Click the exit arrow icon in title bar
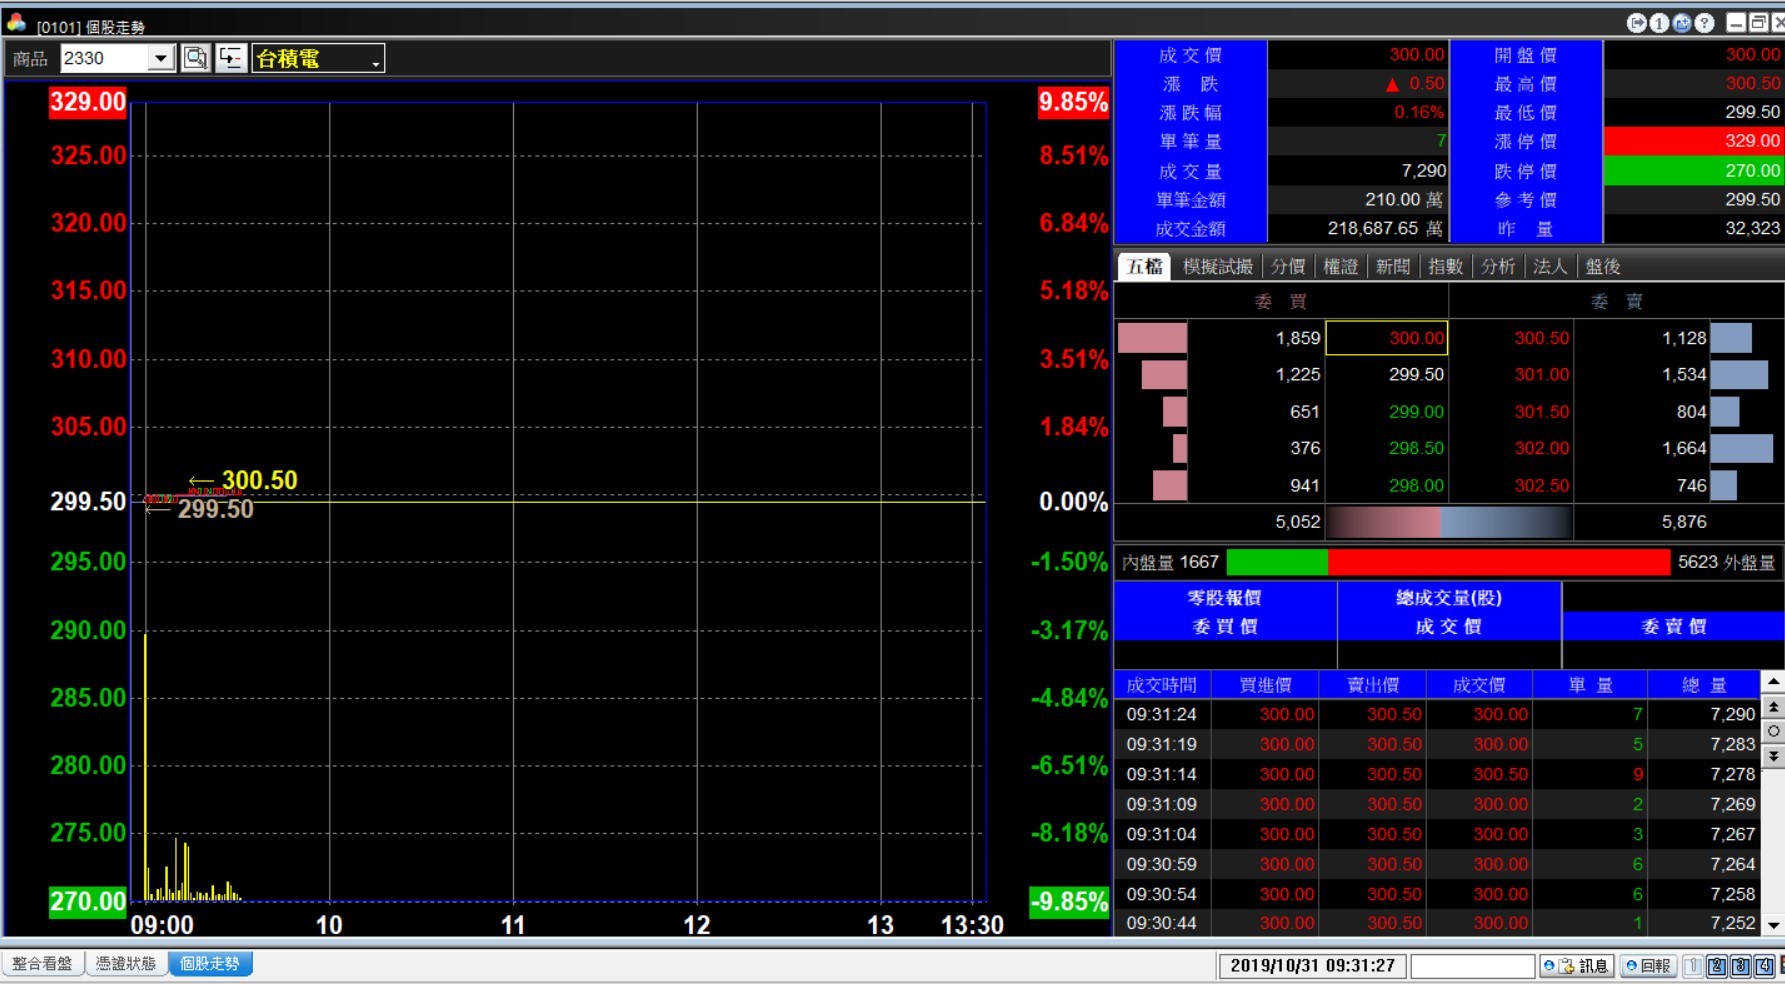Viewport: 1785px width, 984px height. (1637, 23)
